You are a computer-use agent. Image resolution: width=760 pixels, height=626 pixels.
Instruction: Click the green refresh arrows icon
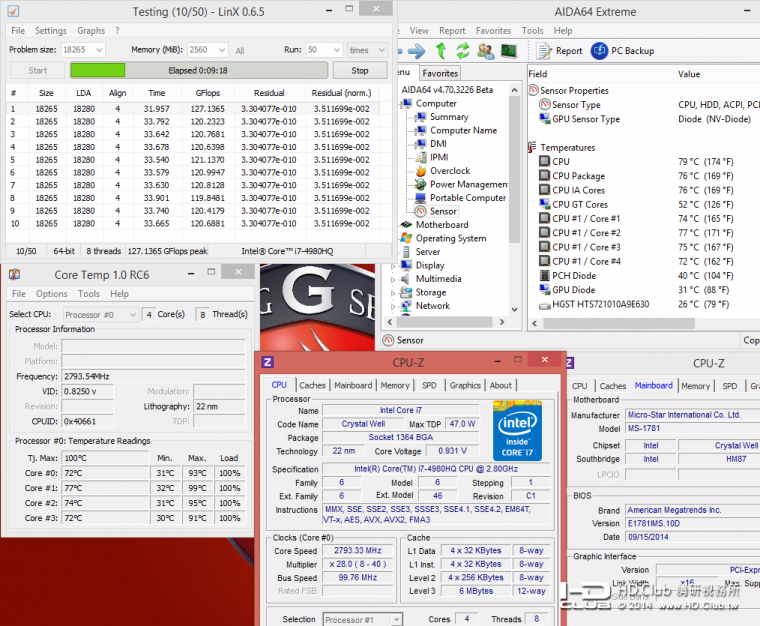coord(463,51)
